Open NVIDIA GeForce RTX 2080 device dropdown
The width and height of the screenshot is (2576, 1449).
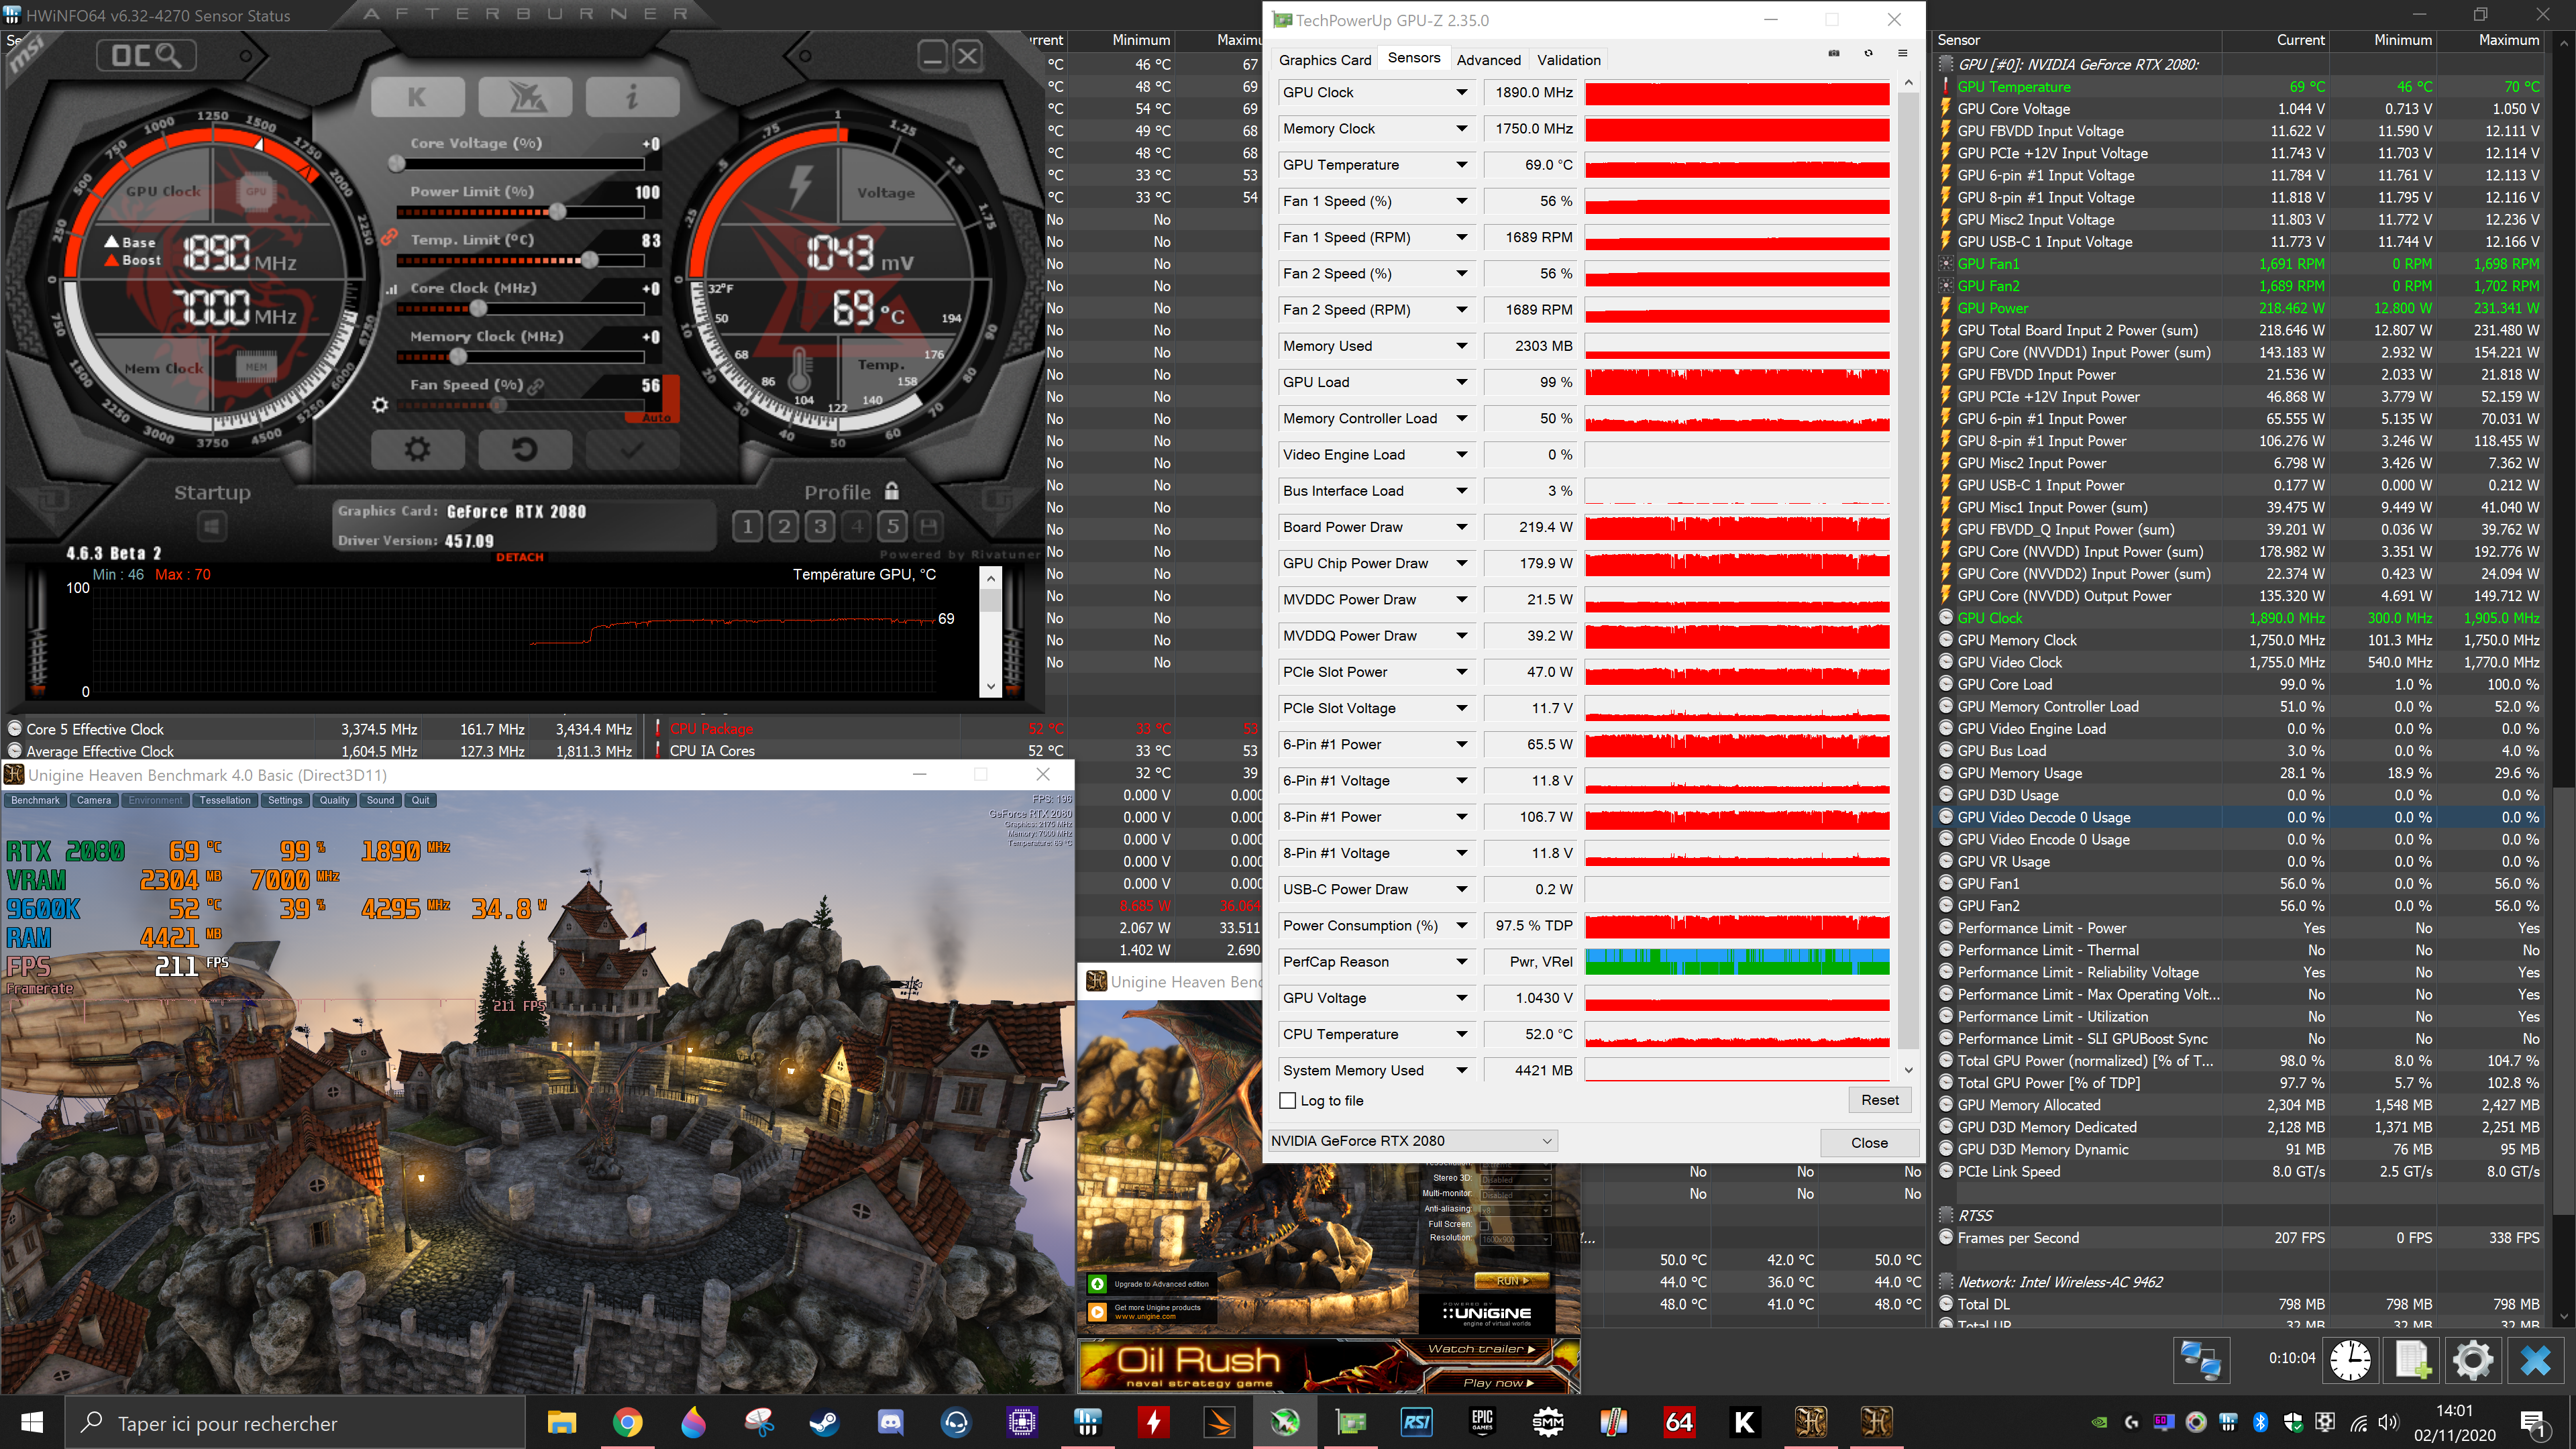[1413, 1141]
